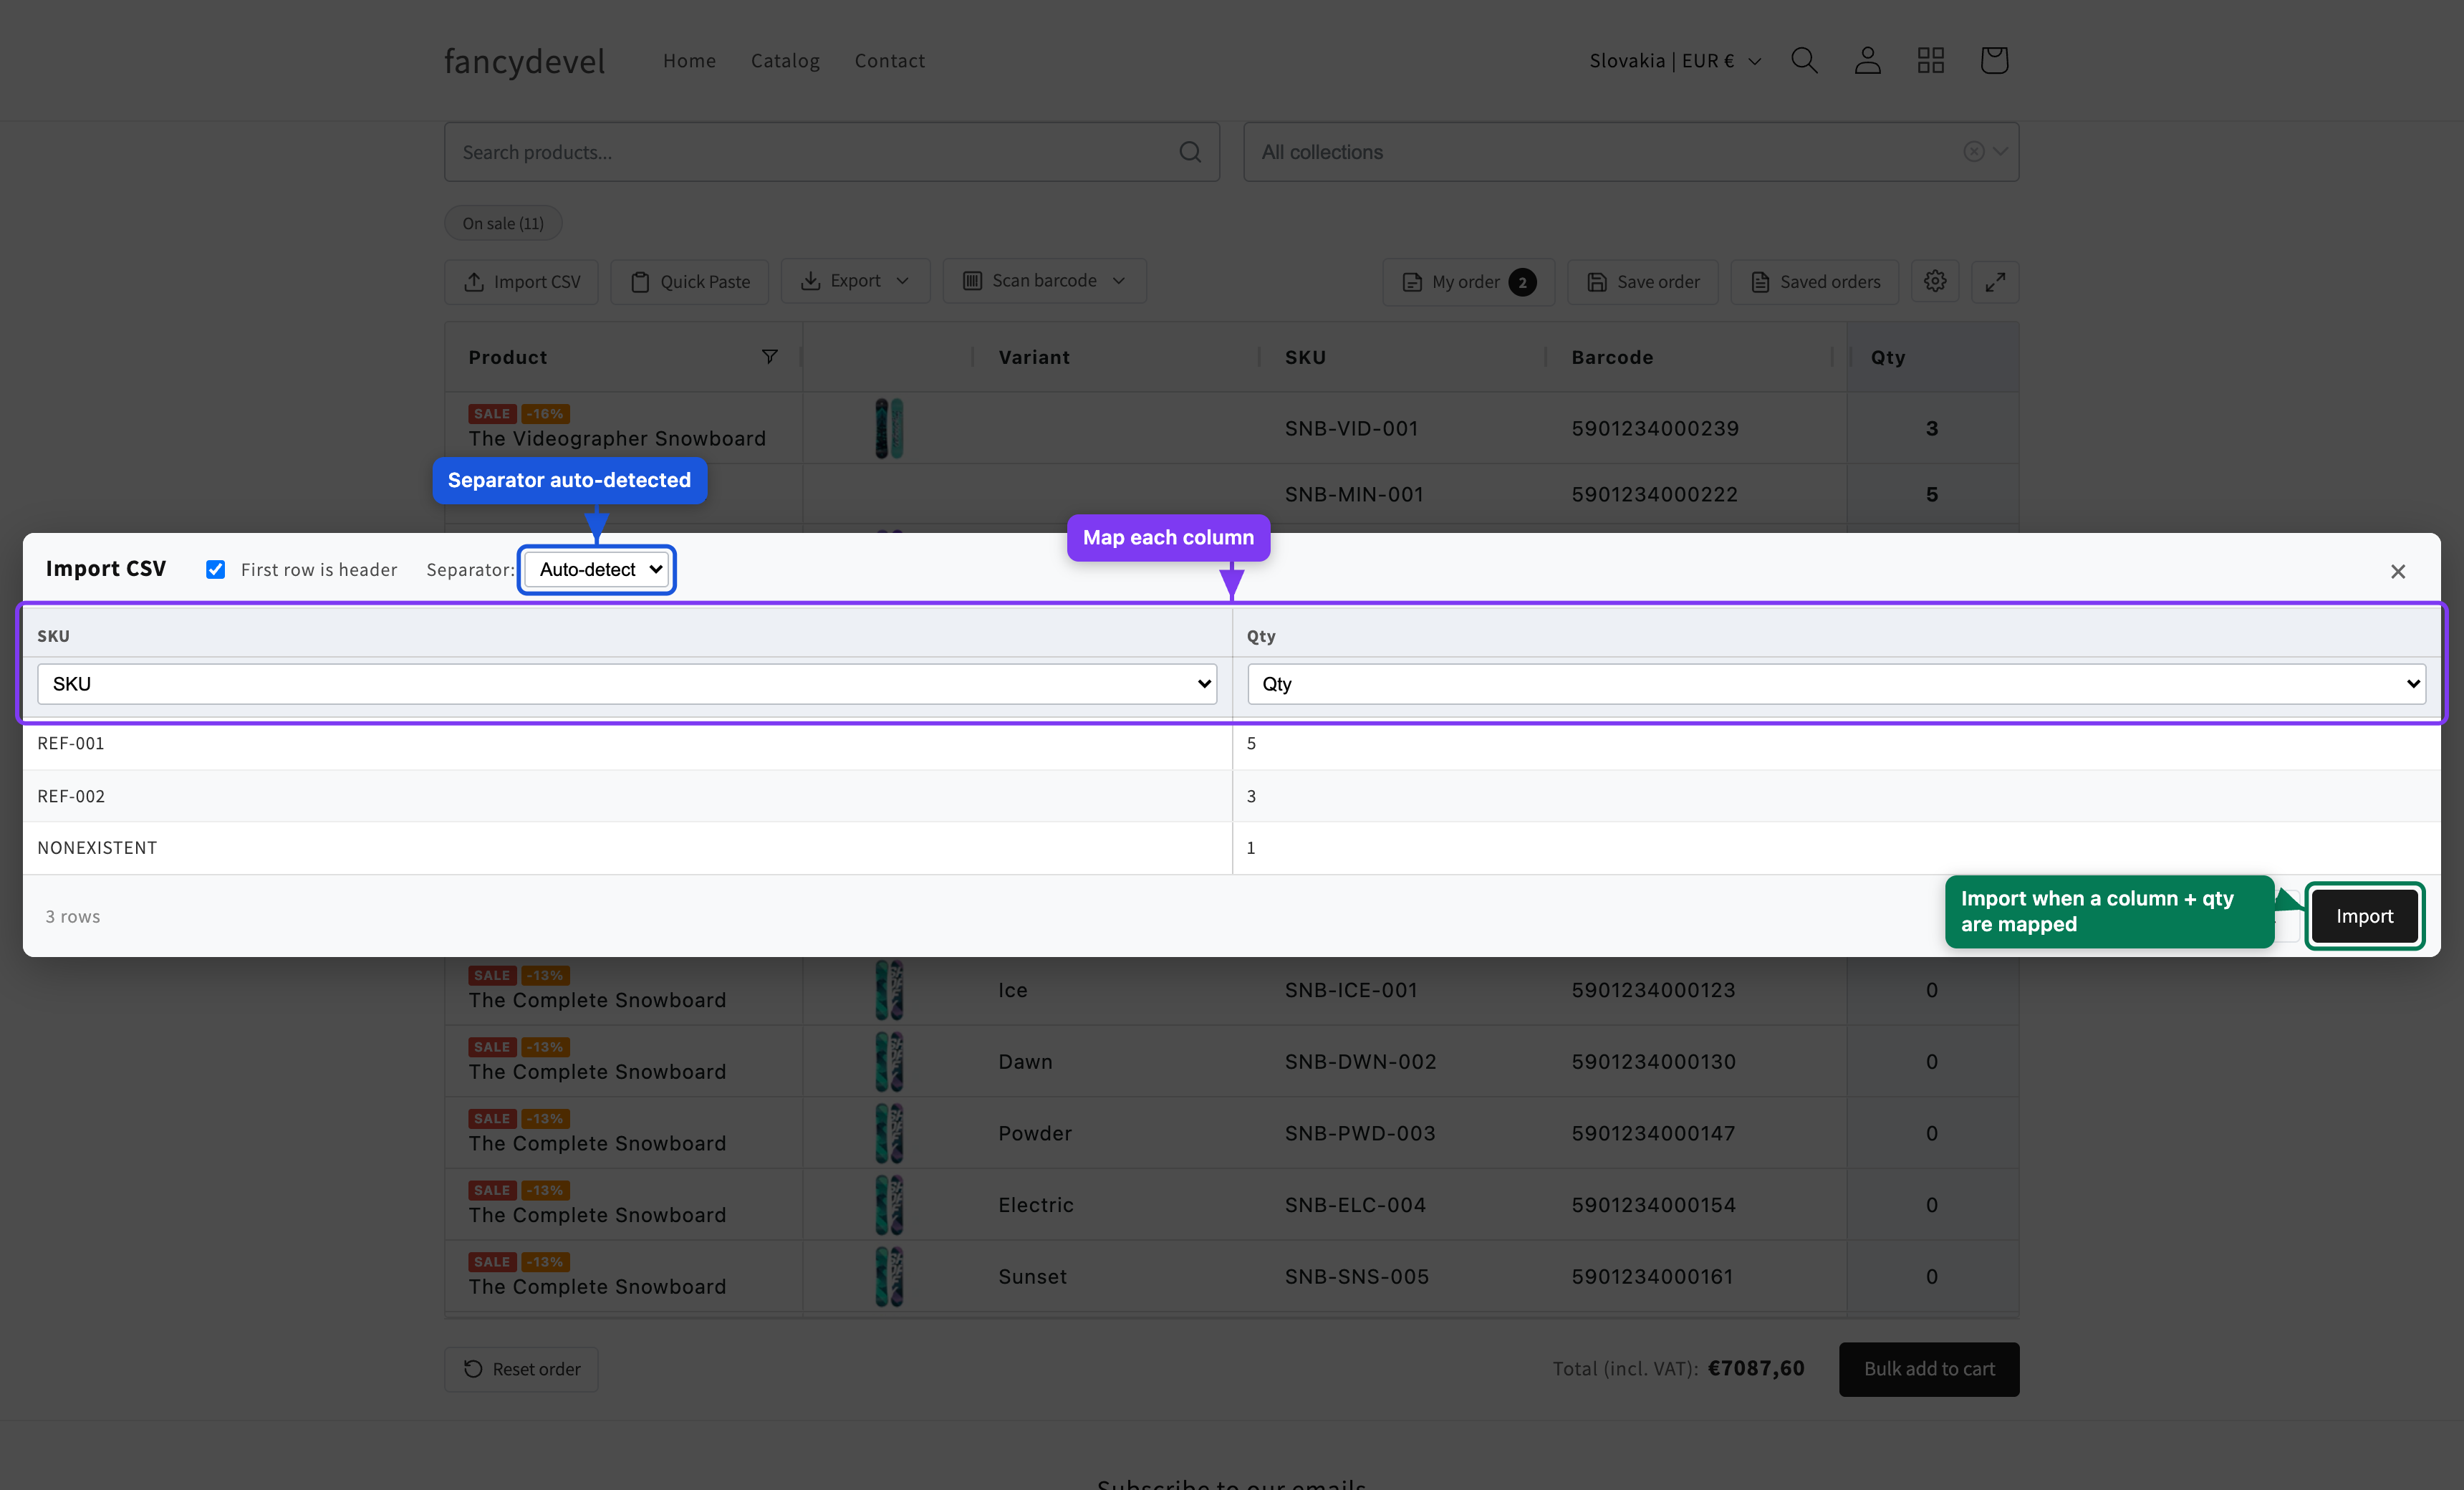Click the Barcode column header
Image resolution: width=2464 pixels, height=1490 pixels.
[1612, 357]
